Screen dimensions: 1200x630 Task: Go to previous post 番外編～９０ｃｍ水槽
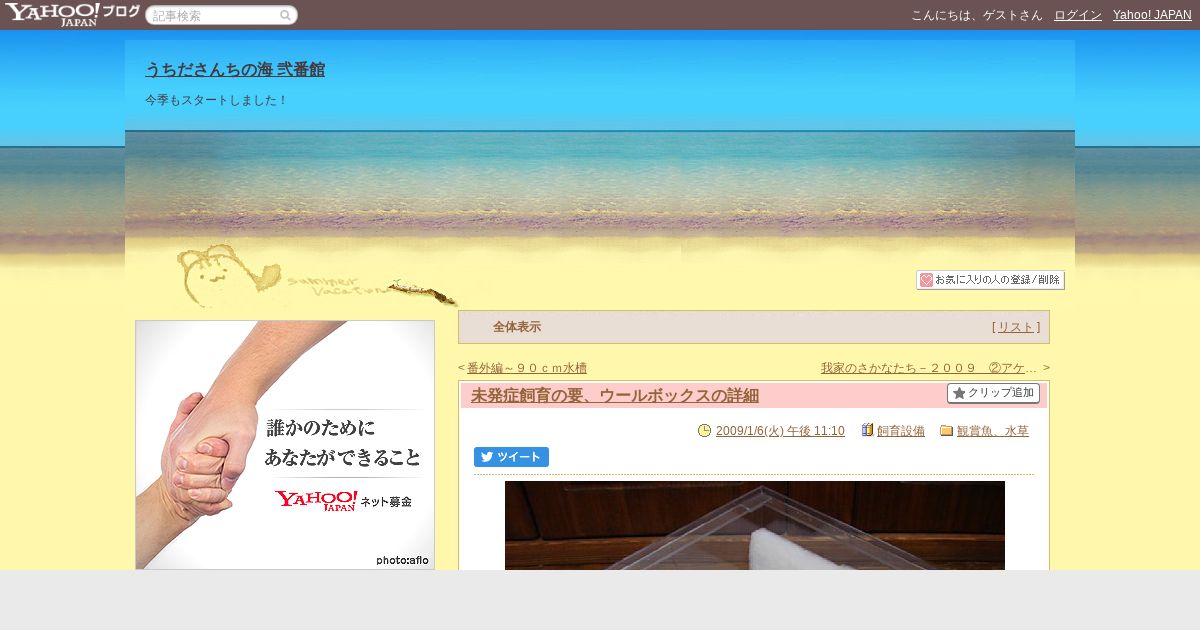(527, 368)
